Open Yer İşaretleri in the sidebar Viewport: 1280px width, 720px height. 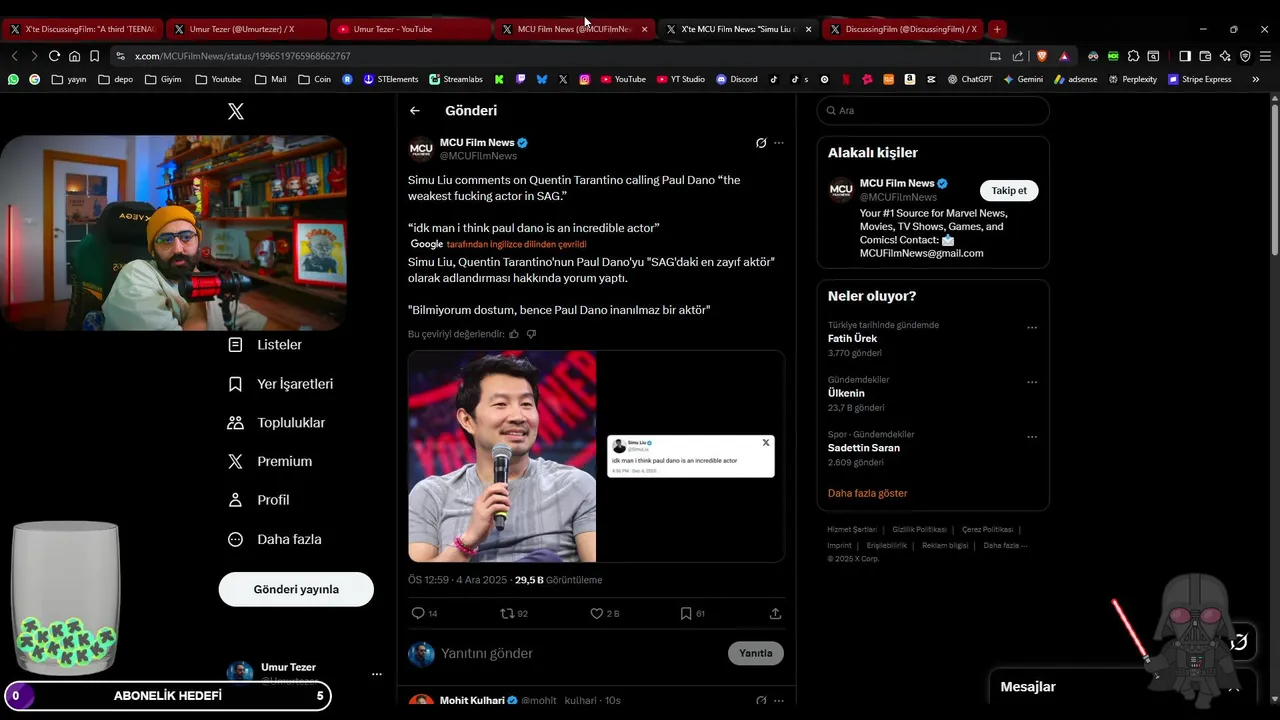pyautogui.click(x=281, y=384)
